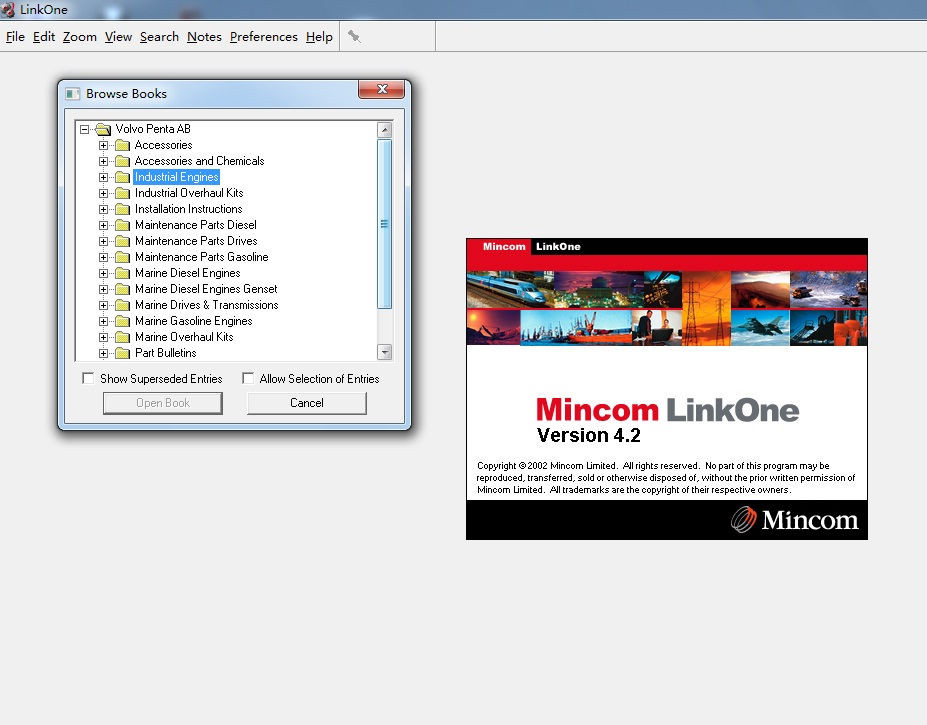Expand the Installation Instructions node
The width and height of the screenshot is (927, 725).
pos(103,209)
